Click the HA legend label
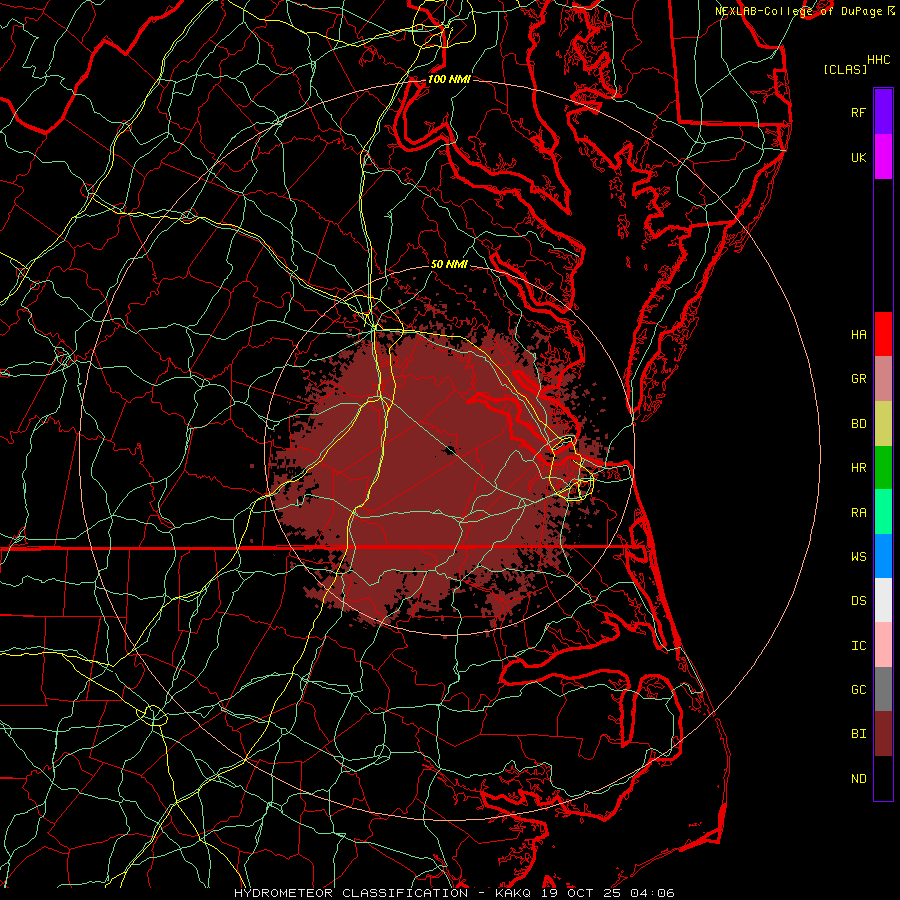This screenshot has height=900, width=900. click(859, 334)
